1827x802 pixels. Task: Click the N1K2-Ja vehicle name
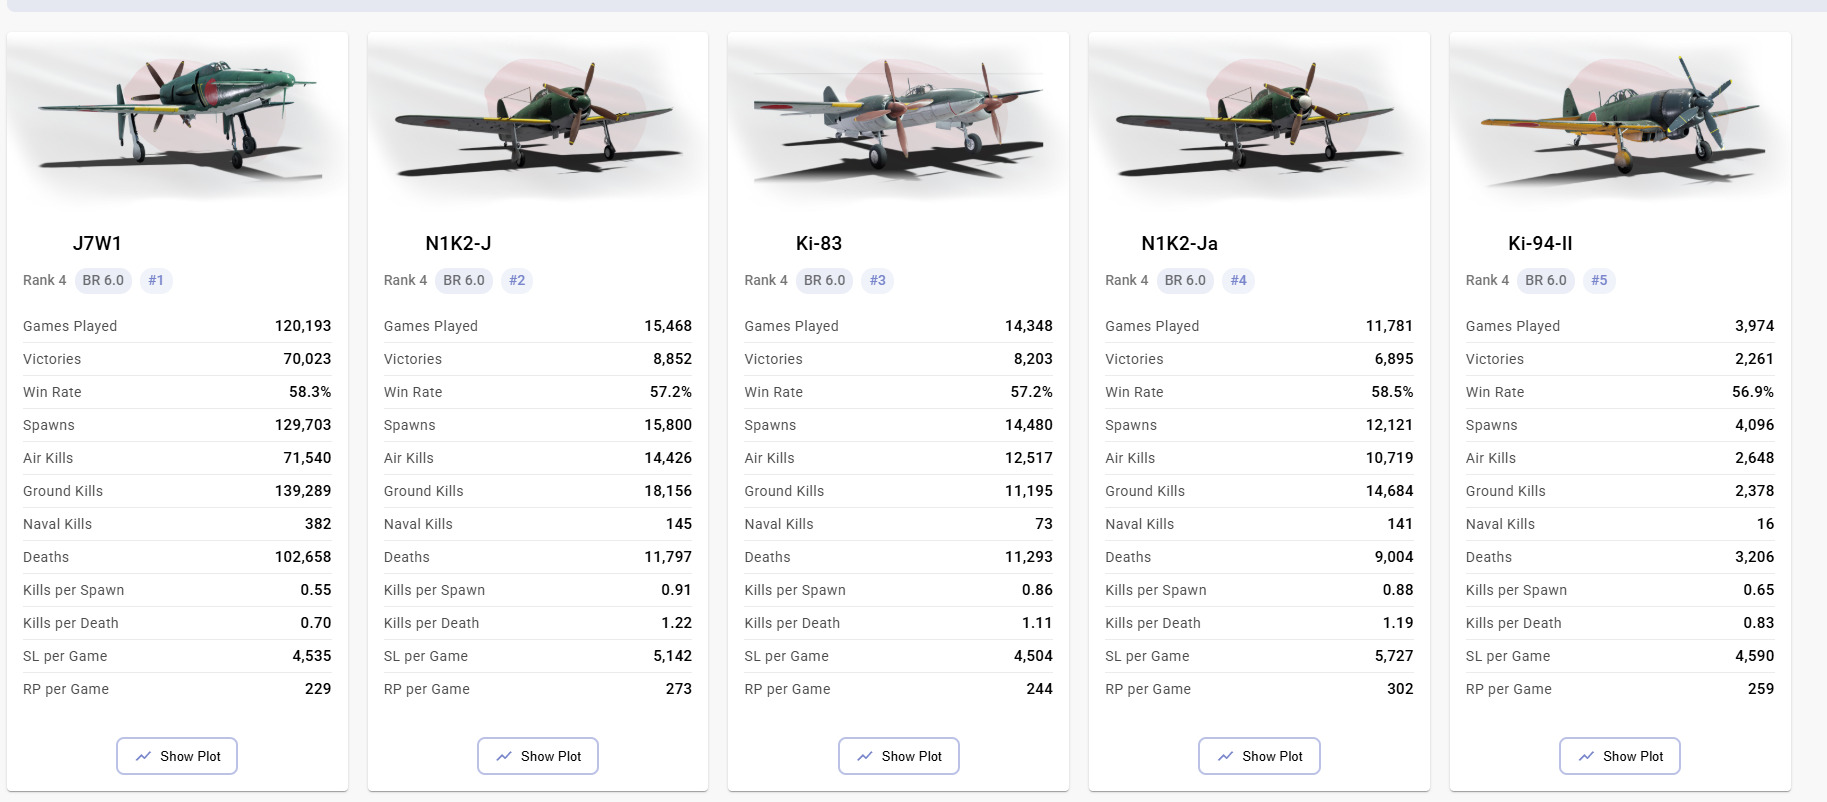coord(1179,243)
